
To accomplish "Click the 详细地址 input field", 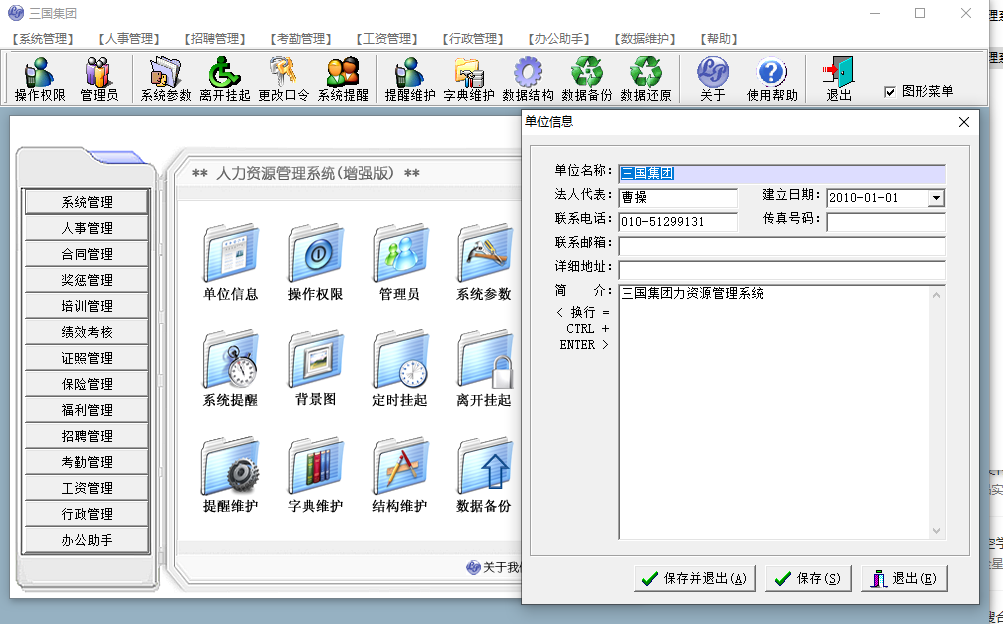I will click(782, 270).
